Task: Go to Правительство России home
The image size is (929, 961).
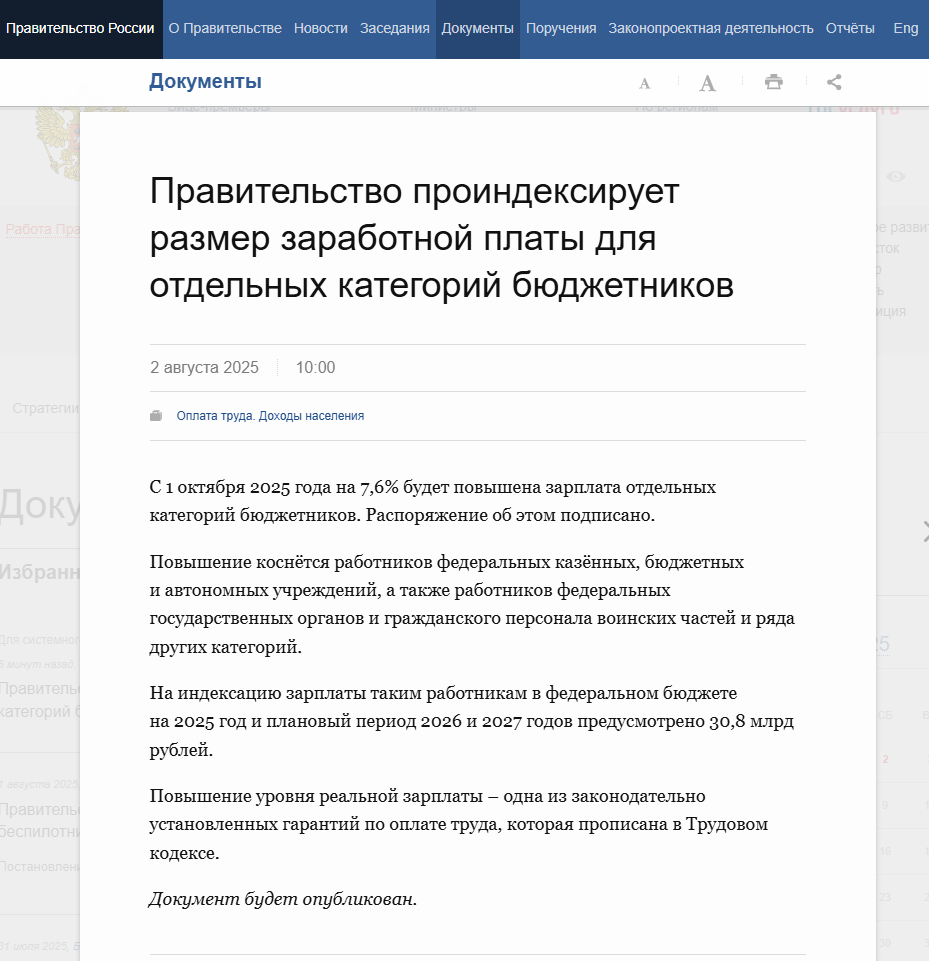Action: coord(80,28)
